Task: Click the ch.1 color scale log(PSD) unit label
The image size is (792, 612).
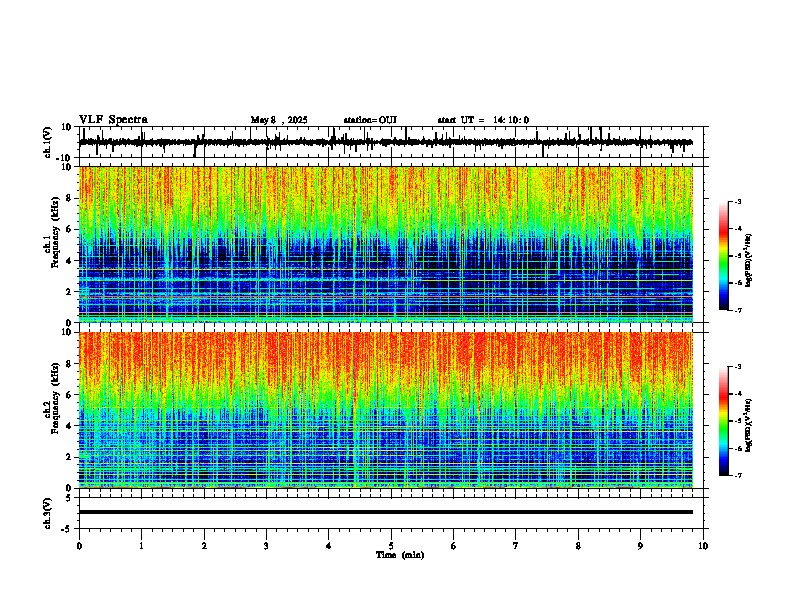Action: [x=749, y=260]
